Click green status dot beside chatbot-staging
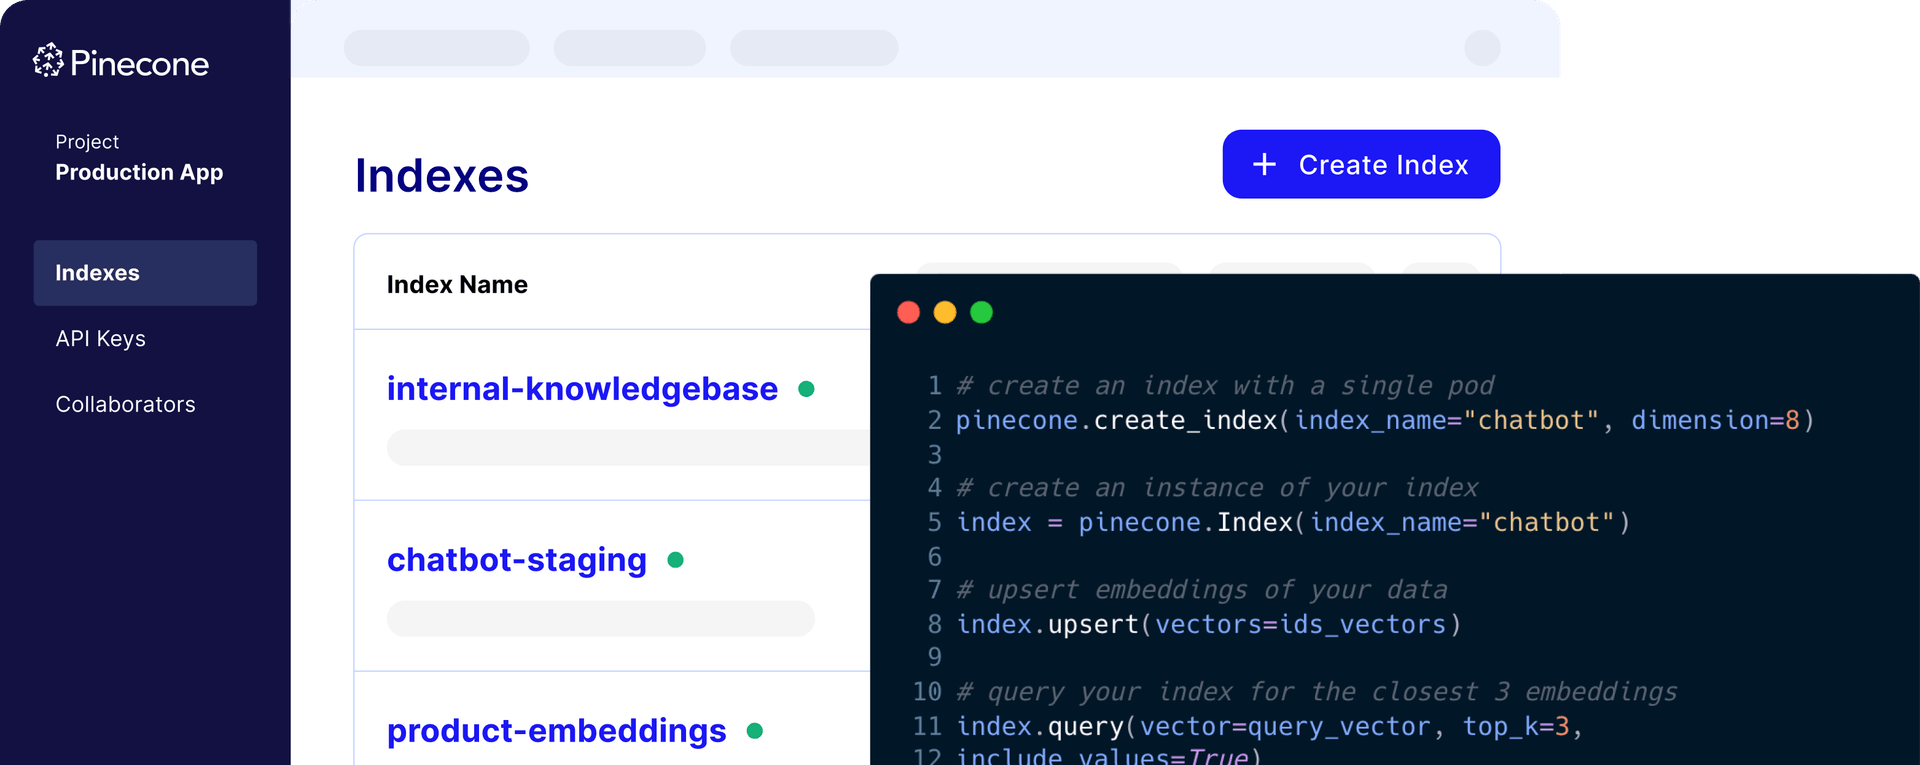Image resolution: width=1920 pixels, height=765 pixels. pyautogui.click(x=675, y=560)
